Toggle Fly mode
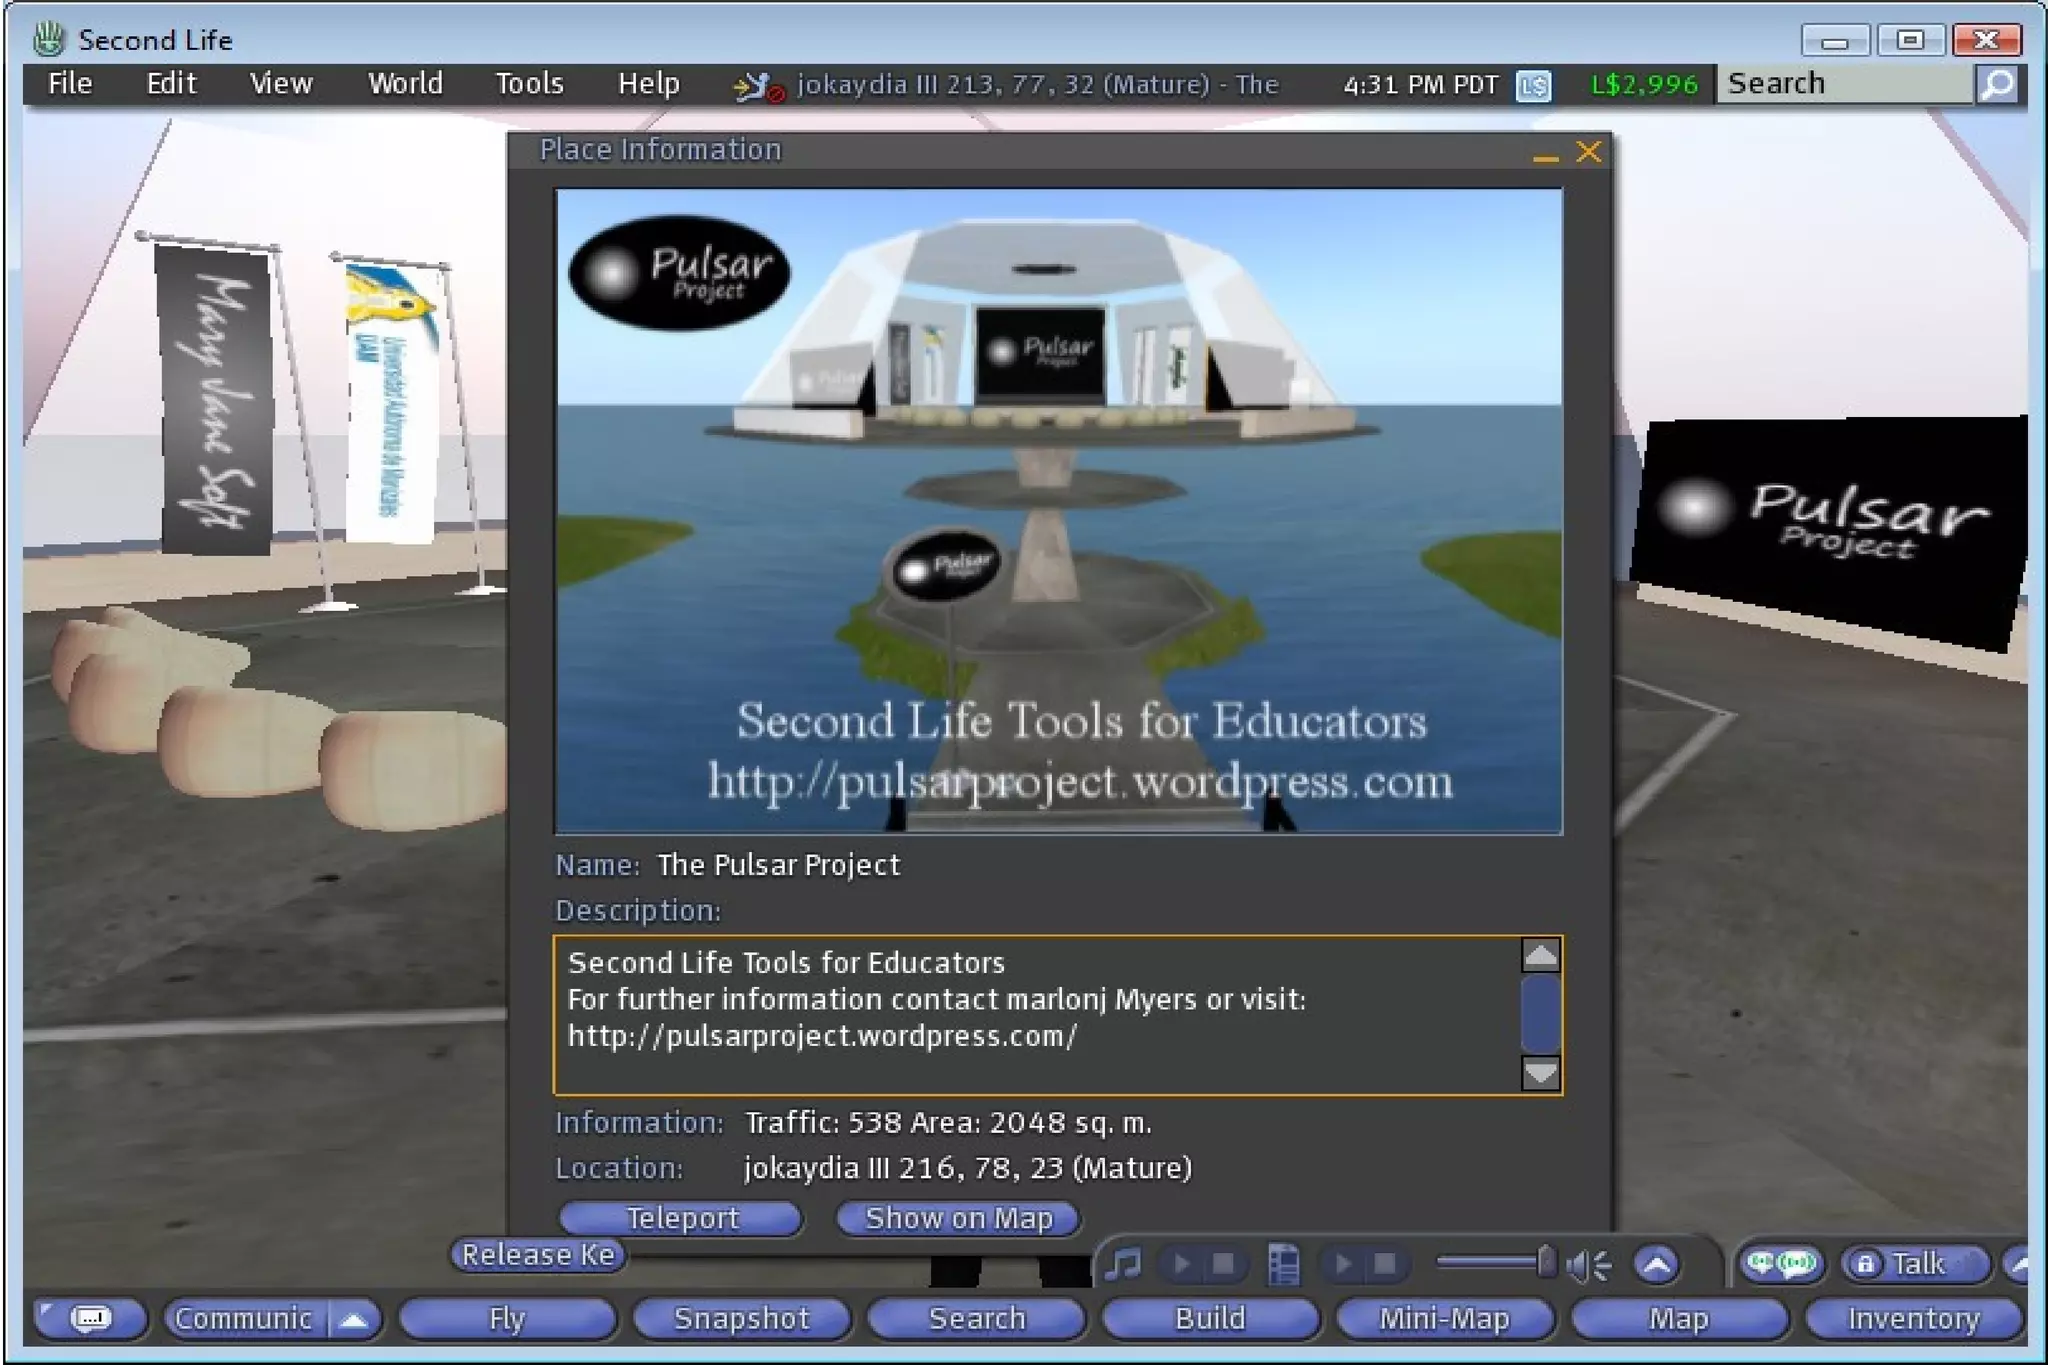 click(506, 1319)
